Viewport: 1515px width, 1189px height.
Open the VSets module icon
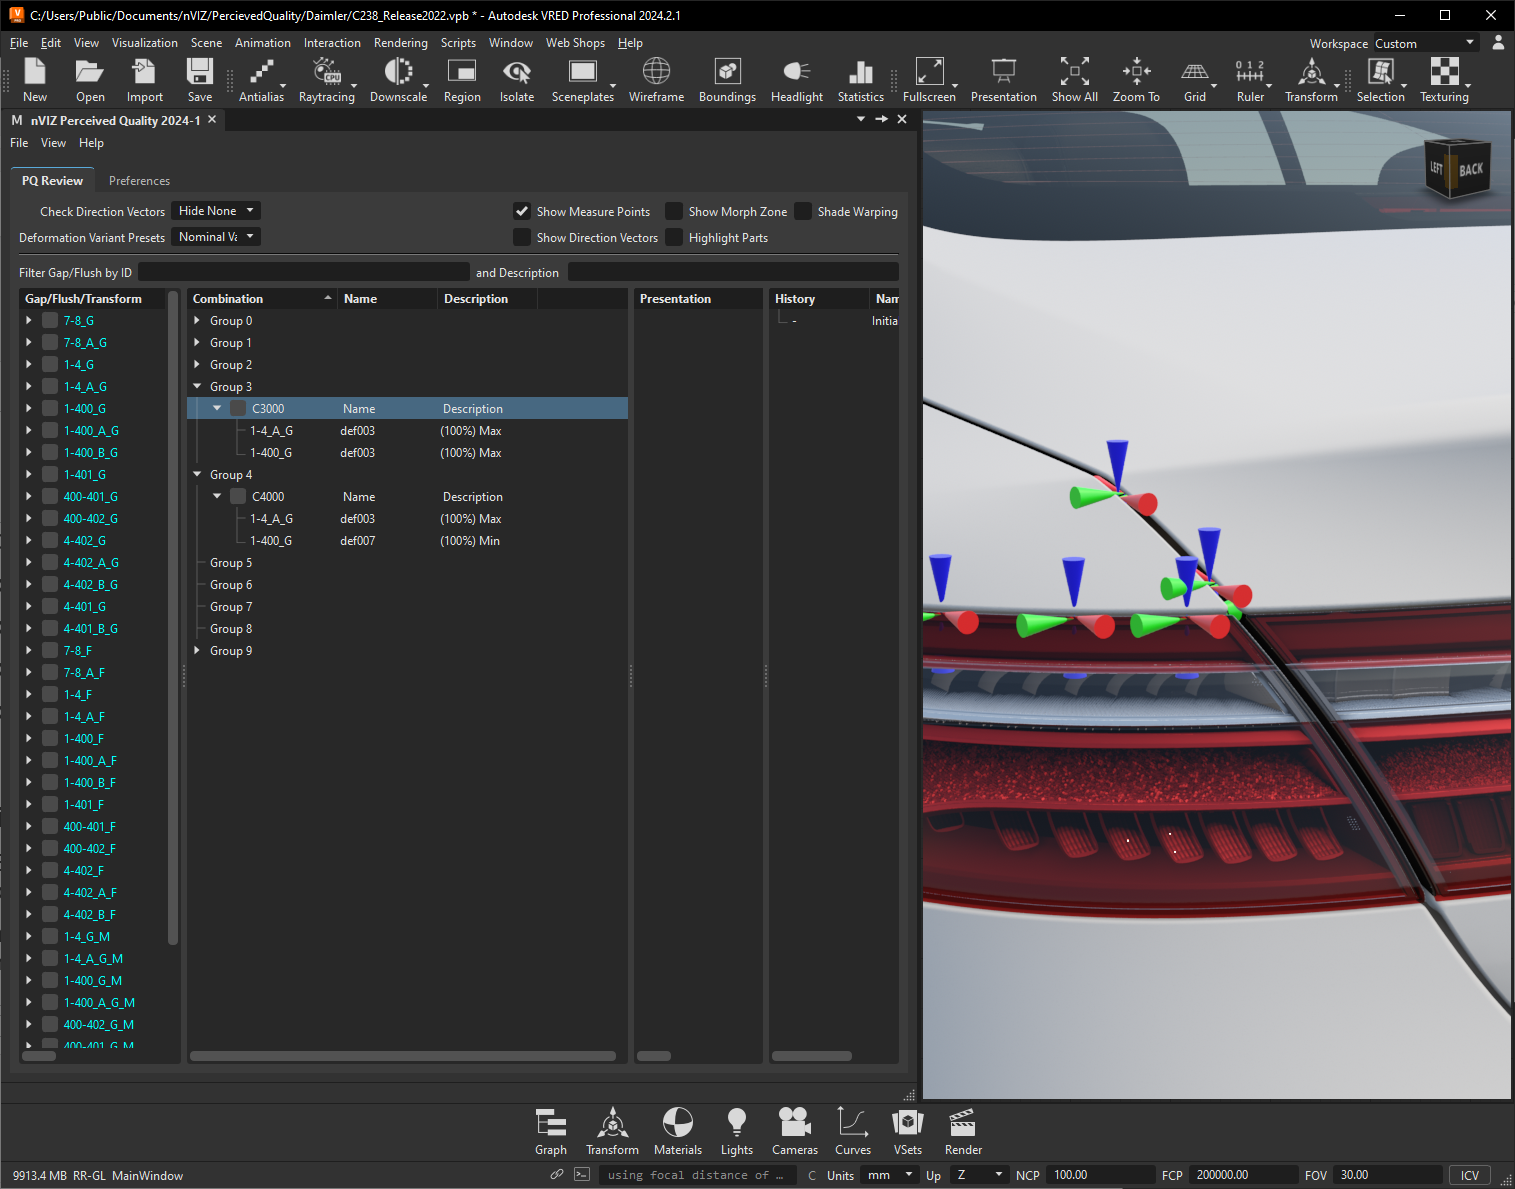pyautogui.click(x=908, y=1132)
